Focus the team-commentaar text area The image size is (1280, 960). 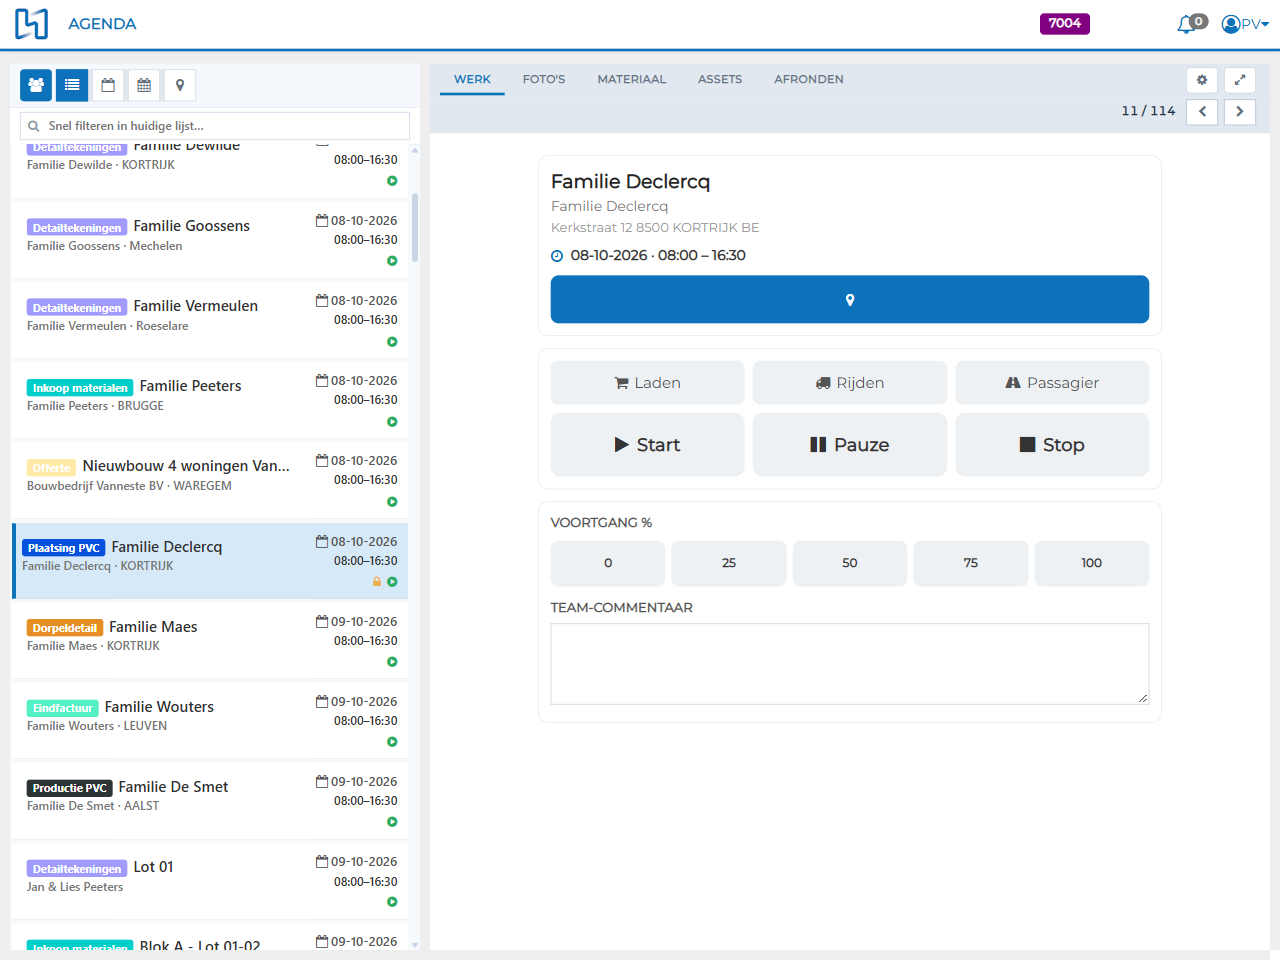point(850,664)
